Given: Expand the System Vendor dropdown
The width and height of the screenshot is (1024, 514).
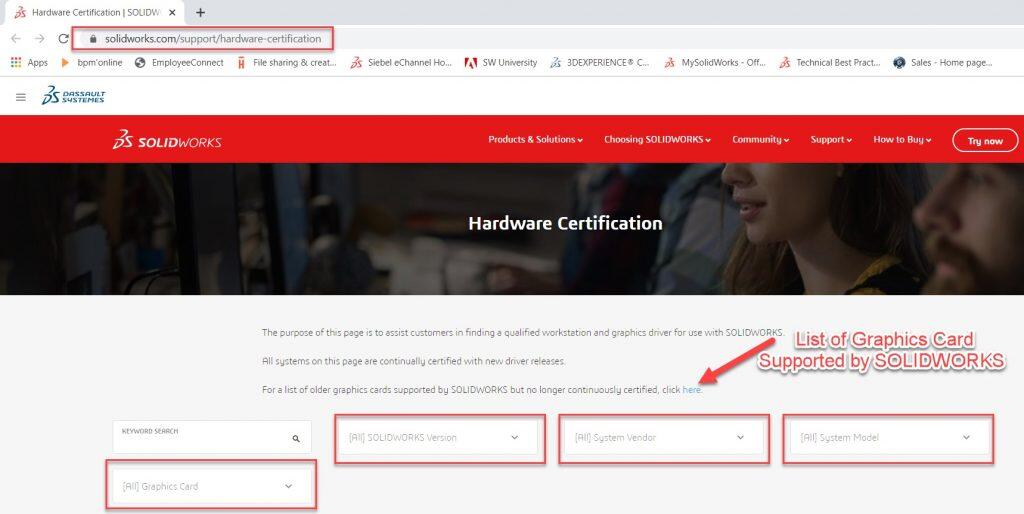Looking at the screenshot, I should [x=662, y=437].
